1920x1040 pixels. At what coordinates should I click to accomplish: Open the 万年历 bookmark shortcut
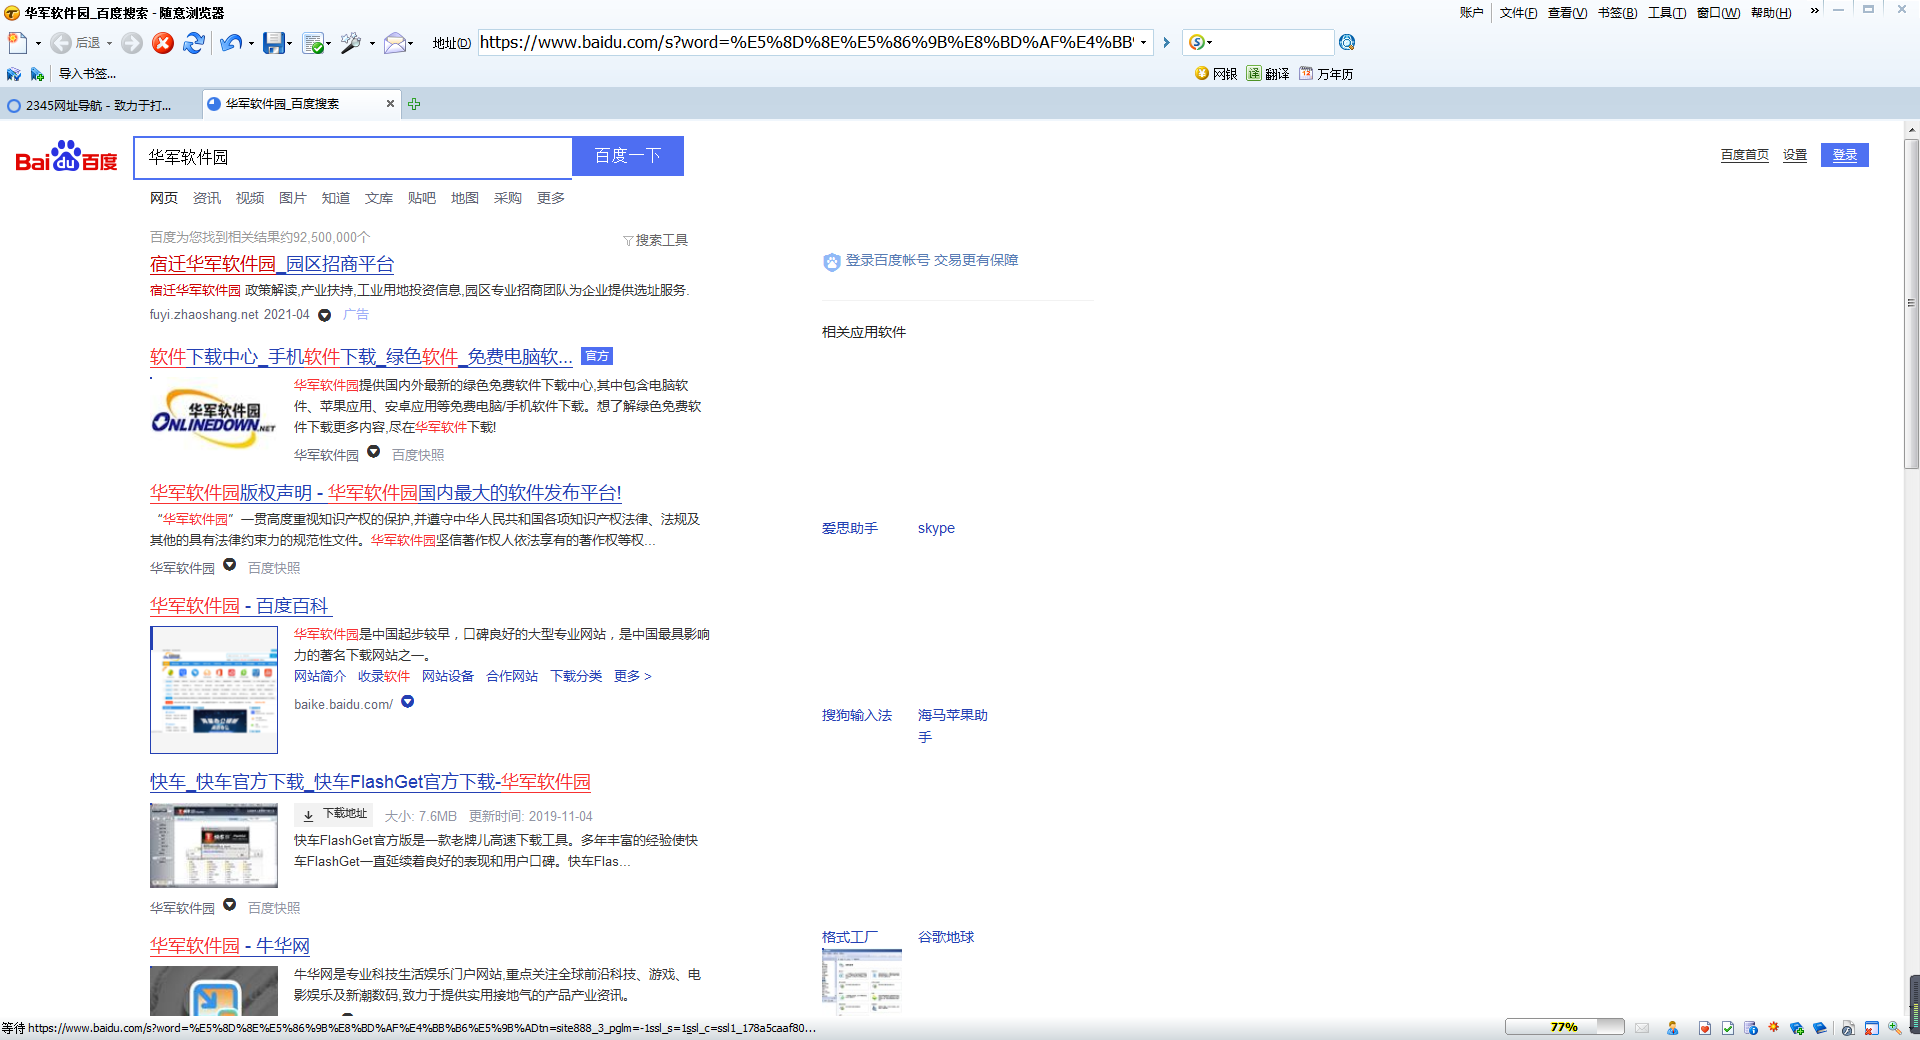coord(1326,74)
